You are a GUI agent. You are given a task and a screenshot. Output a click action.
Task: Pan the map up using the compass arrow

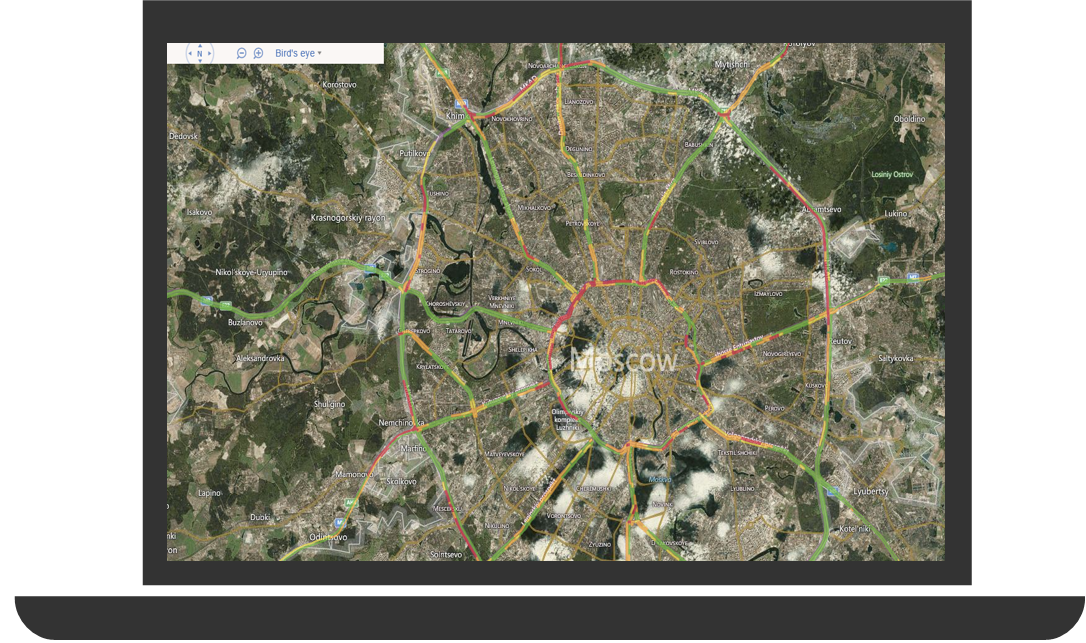pyautogui.click(x=200, y=46)
